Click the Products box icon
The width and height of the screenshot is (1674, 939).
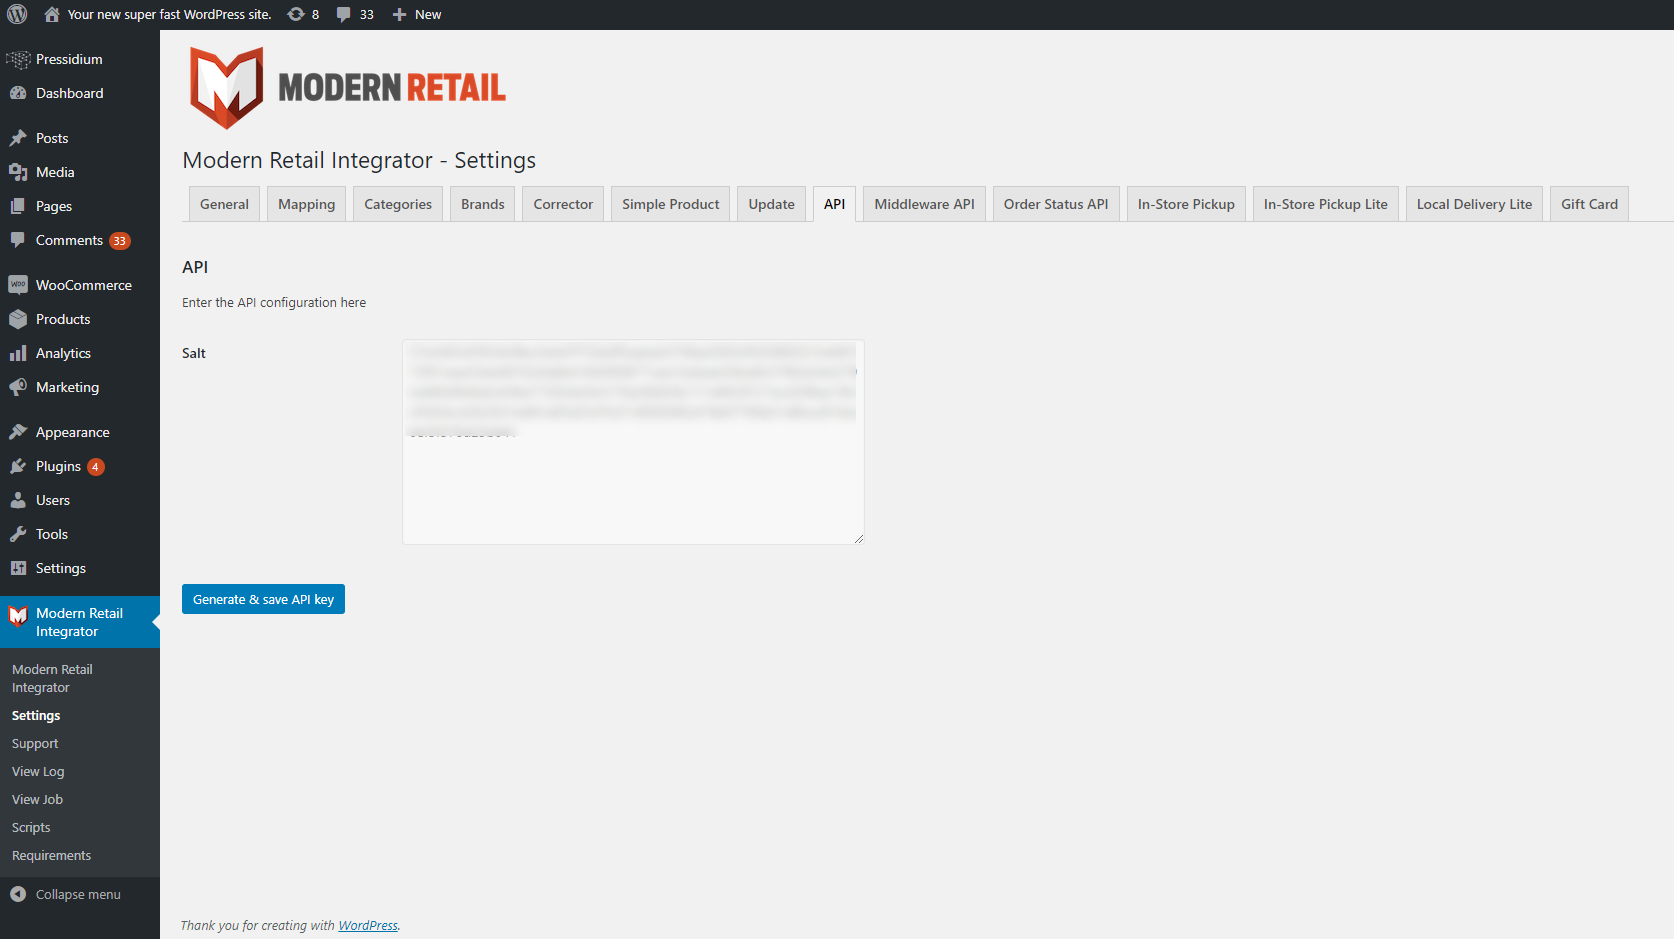[18, 319]
